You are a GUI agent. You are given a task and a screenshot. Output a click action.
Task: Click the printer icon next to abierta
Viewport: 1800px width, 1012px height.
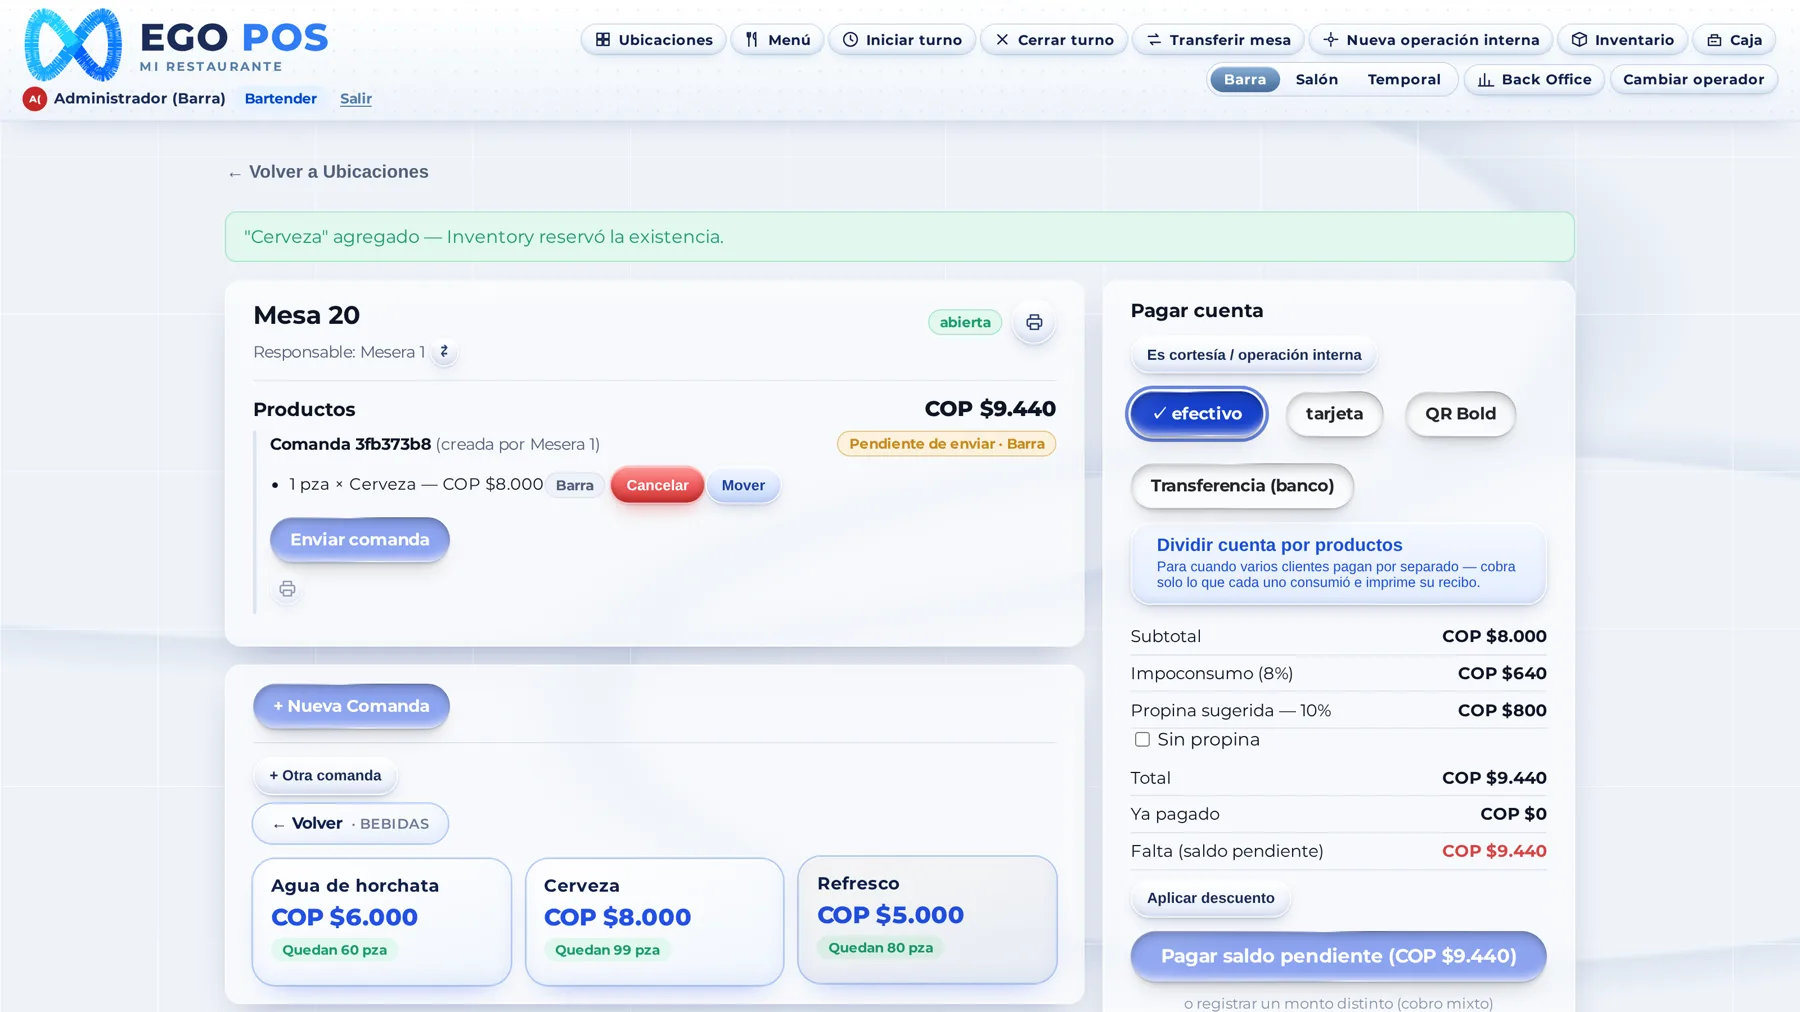pos(1034,323)
